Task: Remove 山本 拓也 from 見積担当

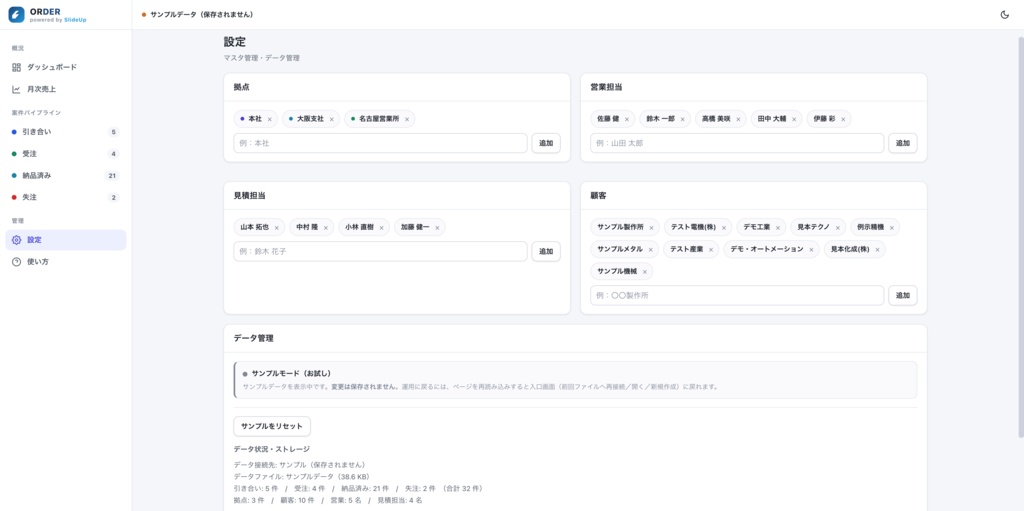Action: click(277, 227)
